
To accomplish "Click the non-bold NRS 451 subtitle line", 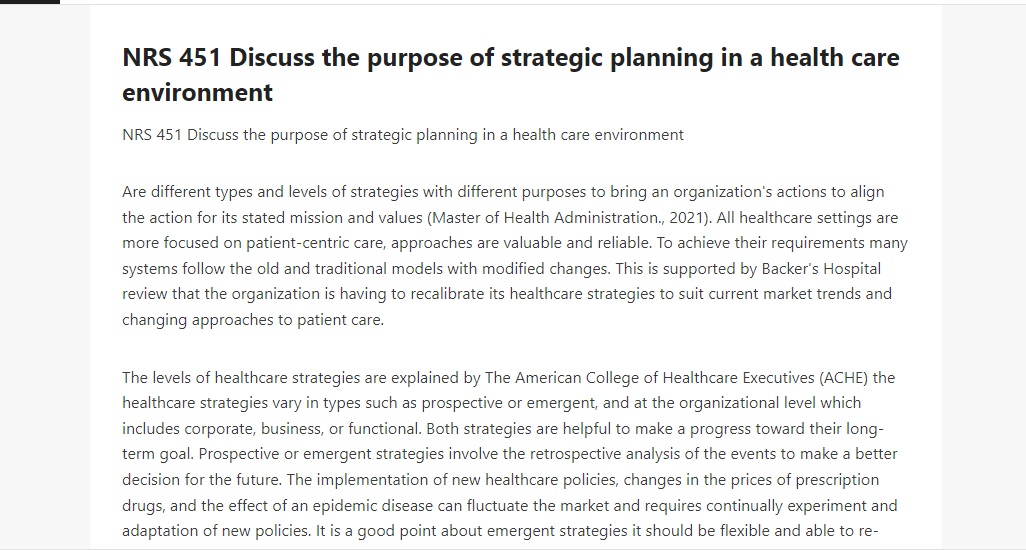I will [x=402, y=135].
